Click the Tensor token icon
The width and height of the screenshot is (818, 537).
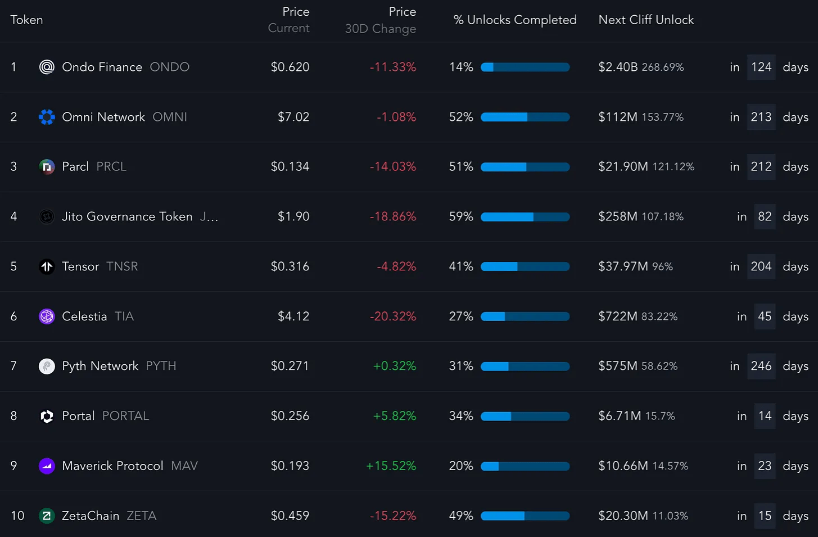pos(46,267)
